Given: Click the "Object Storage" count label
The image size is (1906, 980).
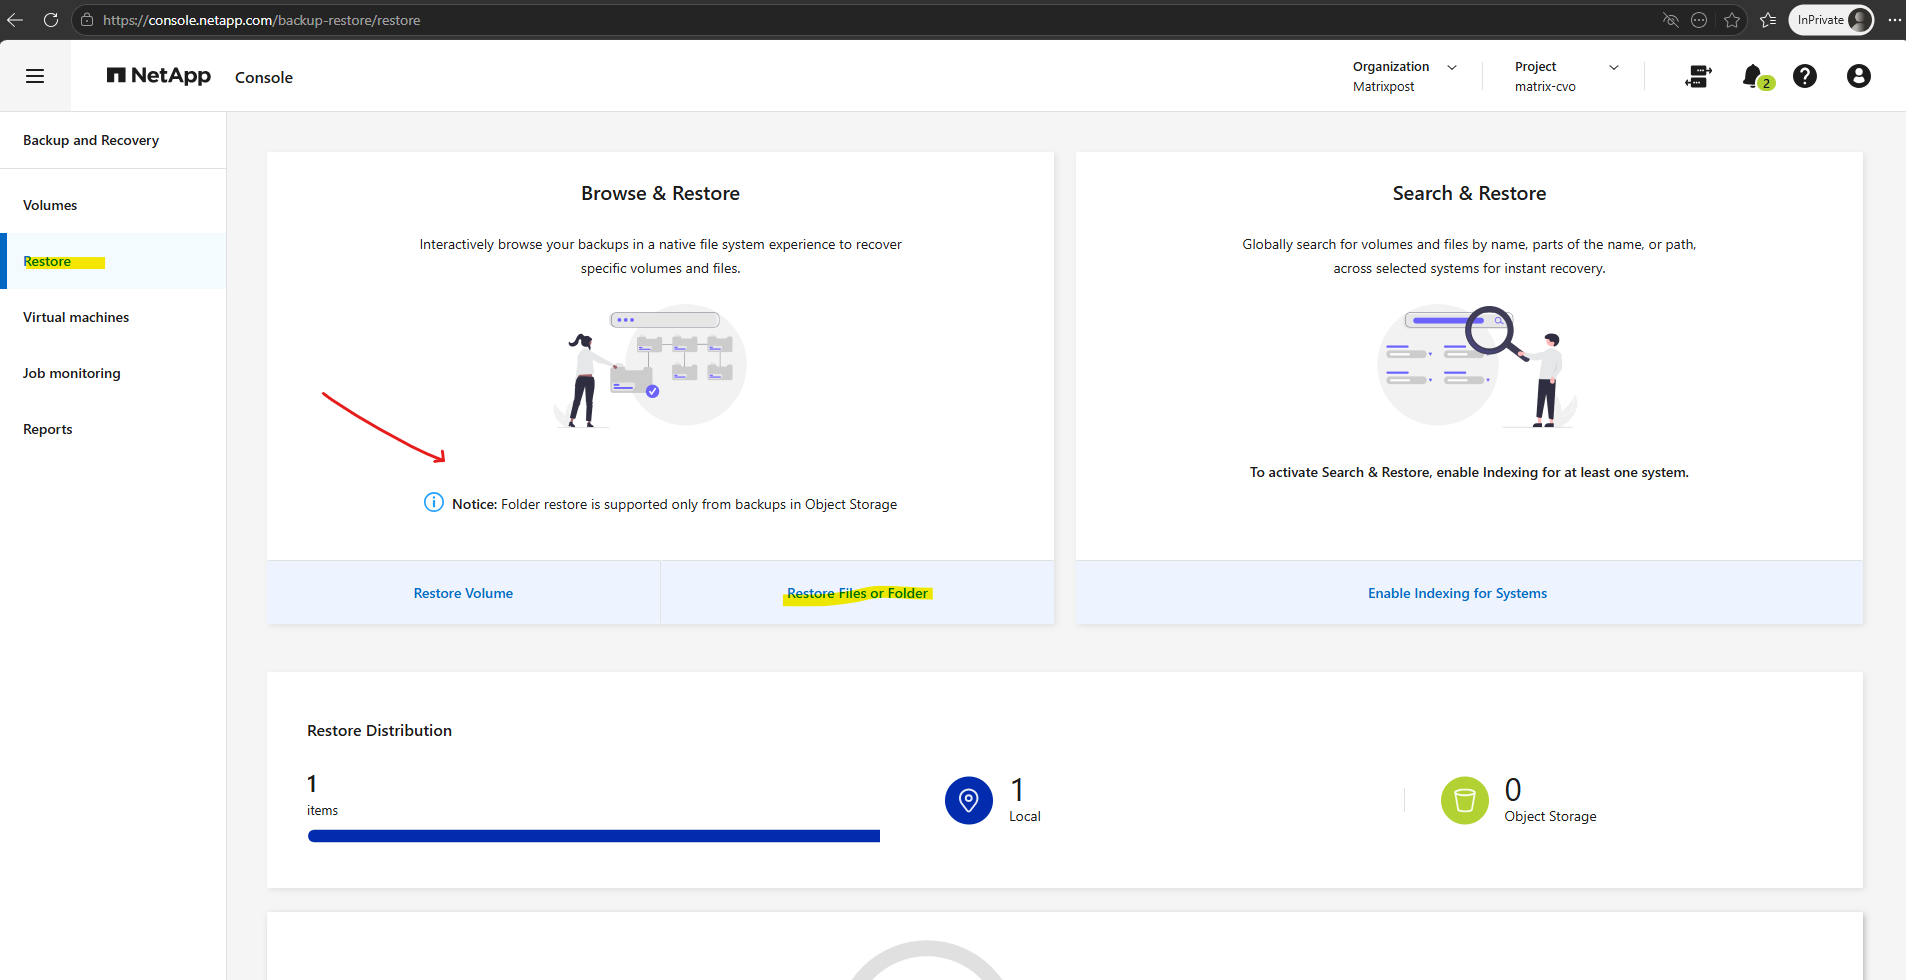Looking at the screenshot, I should (1551, 817).
